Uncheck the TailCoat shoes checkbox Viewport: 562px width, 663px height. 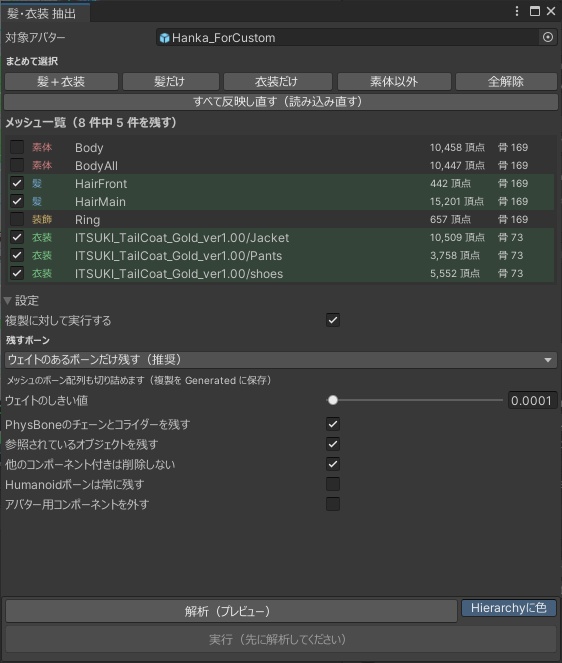[x=17, y=273]
